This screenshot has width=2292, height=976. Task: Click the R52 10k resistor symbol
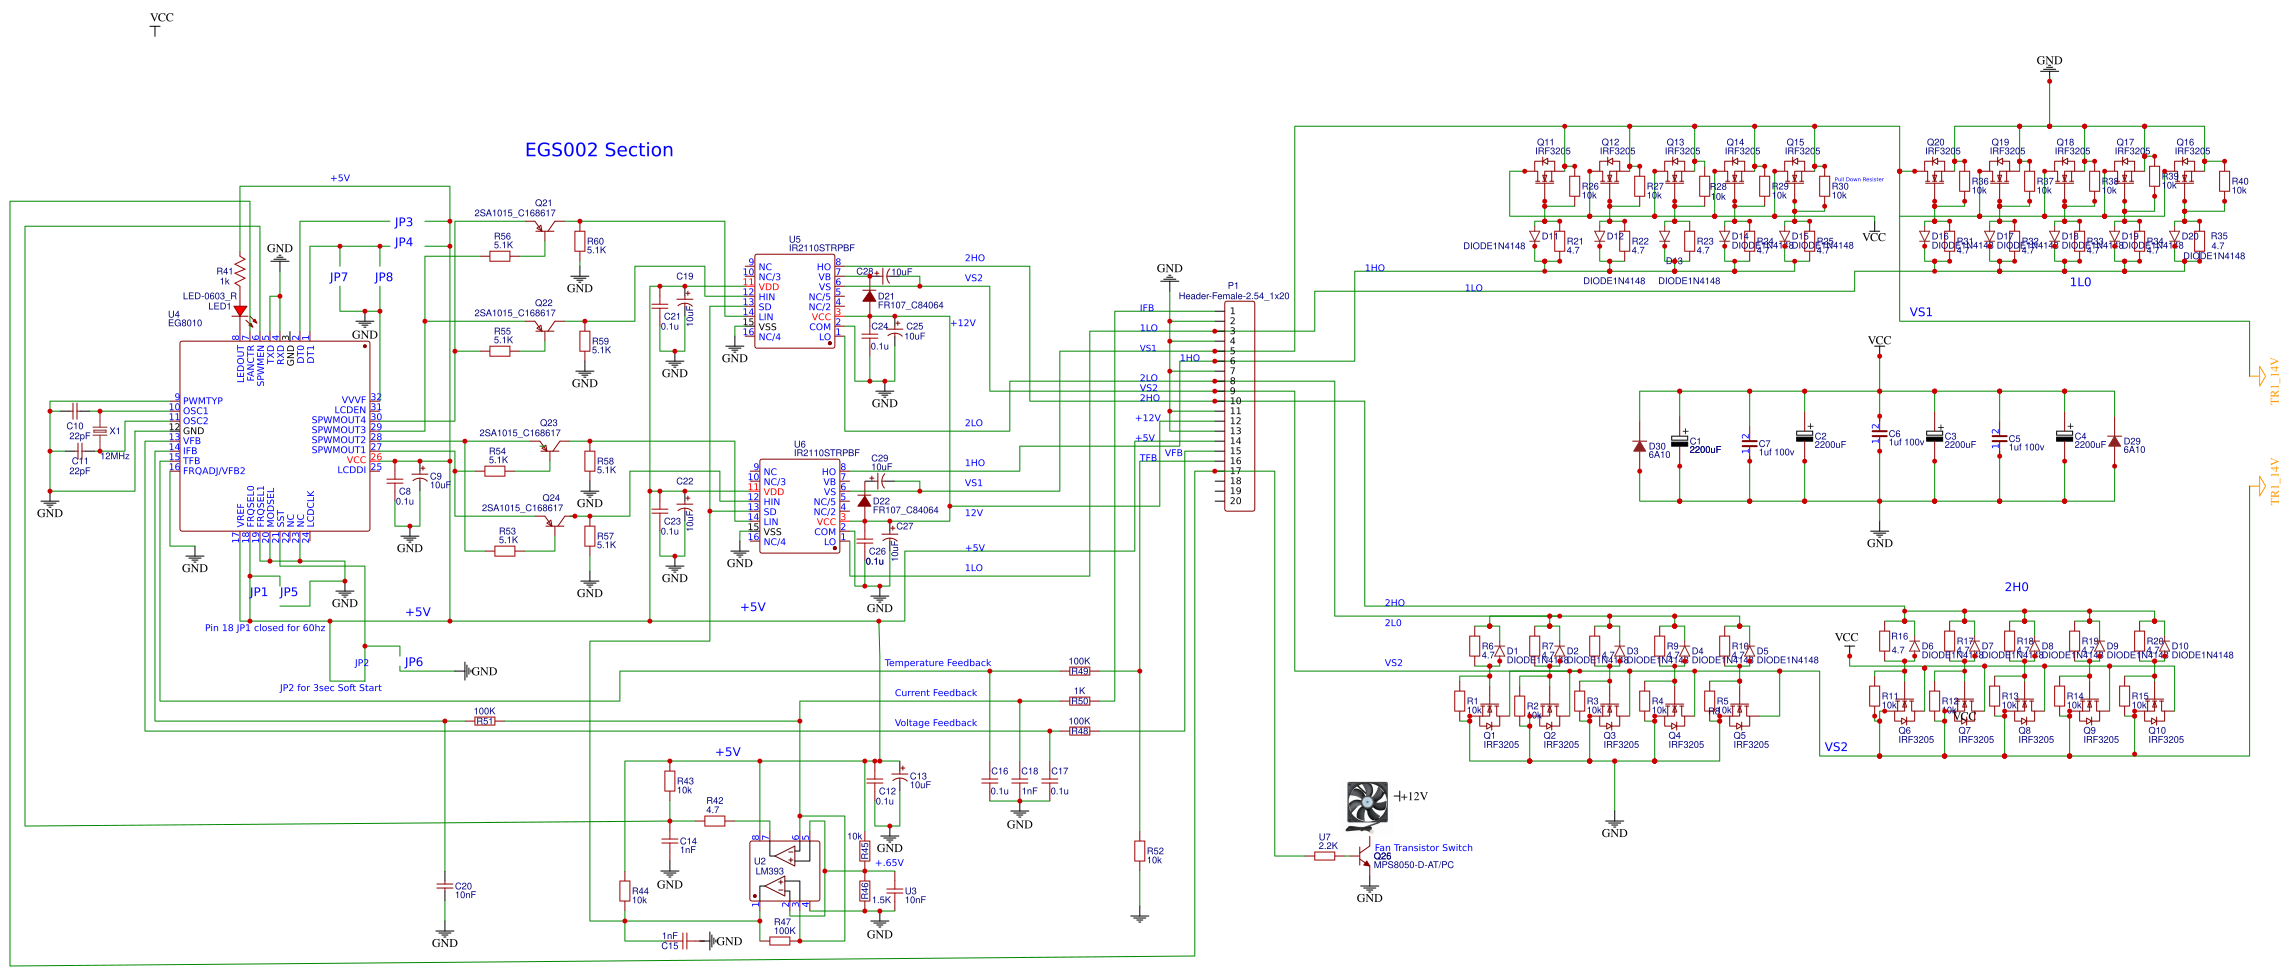(1139, 851)
